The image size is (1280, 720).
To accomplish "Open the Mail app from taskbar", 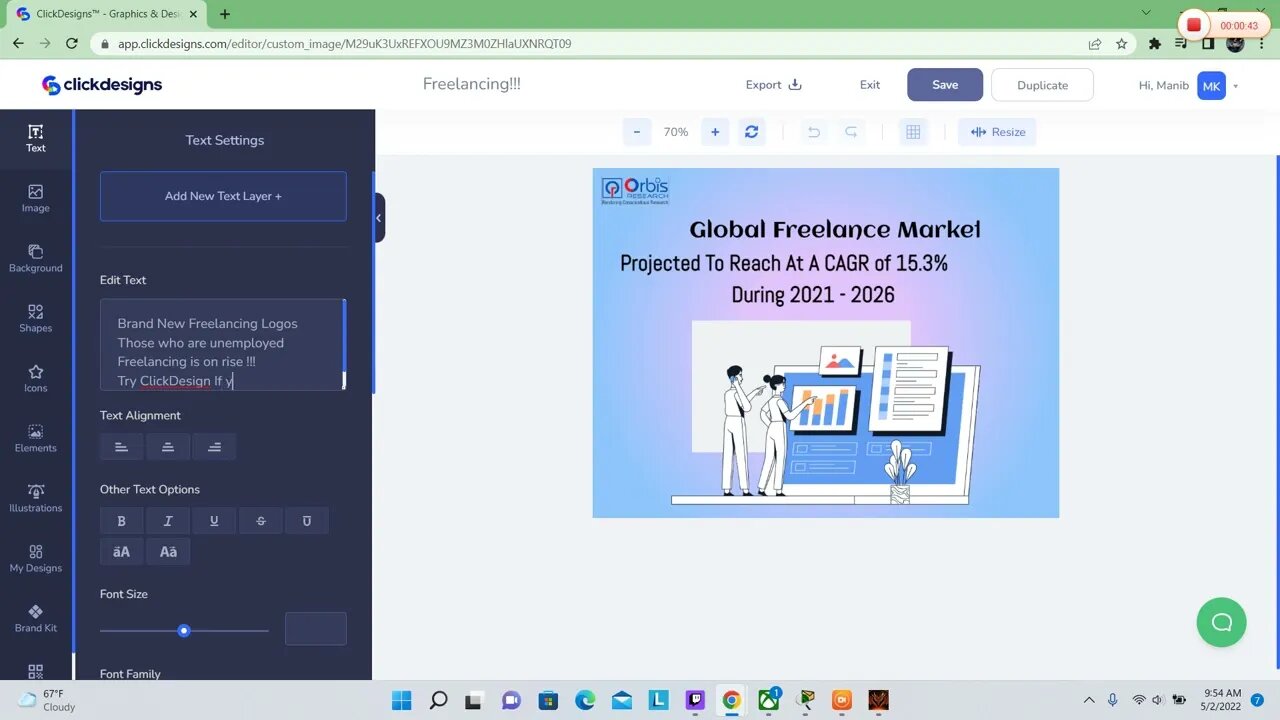I will (622, 700).
